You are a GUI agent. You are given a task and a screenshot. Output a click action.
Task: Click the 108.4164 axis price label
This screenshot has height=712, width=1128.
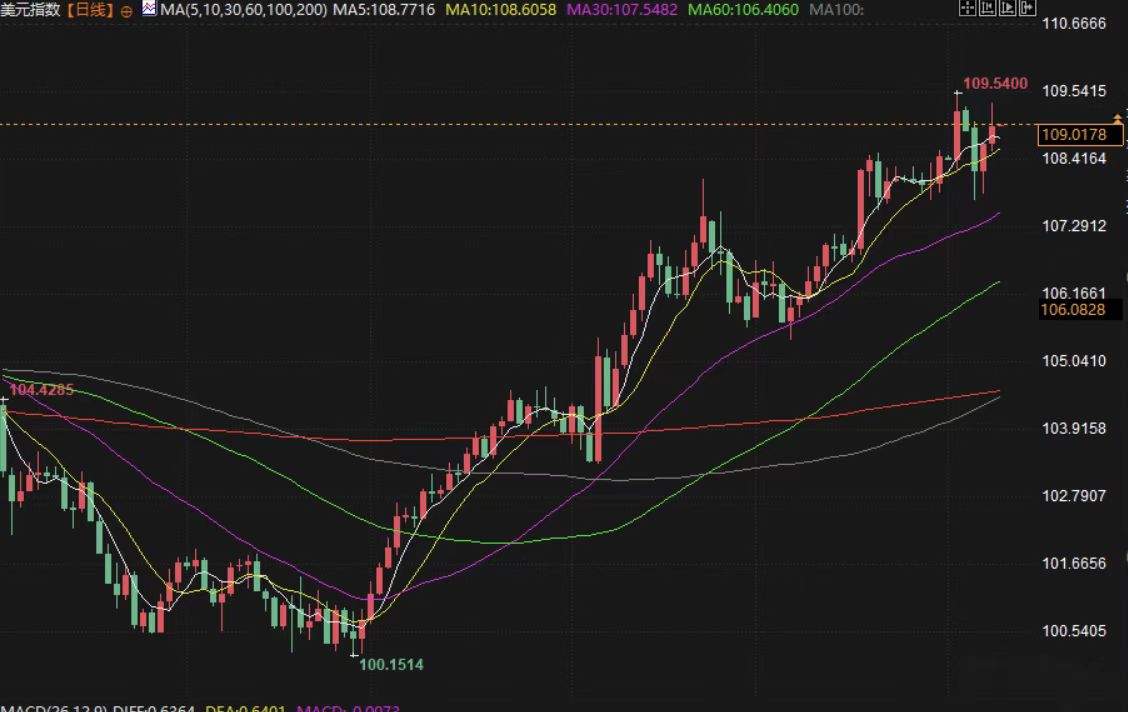click(x=1074, y=158)
